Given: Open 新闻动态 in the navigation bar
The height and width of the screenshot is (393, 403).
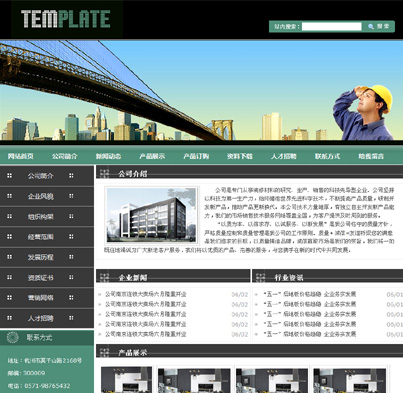Looking at the screenshot, I should pos(108,156).
